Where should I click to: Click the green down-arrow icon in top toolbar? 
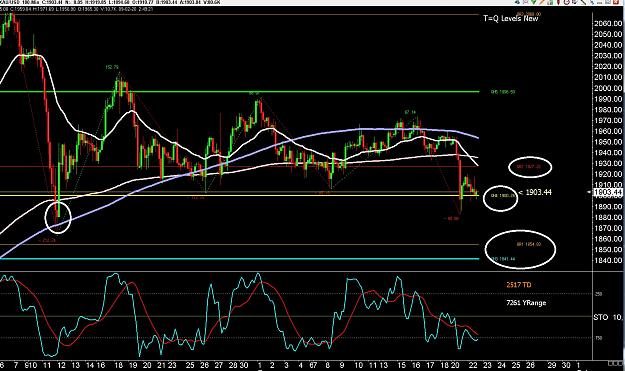click(534, 2)
